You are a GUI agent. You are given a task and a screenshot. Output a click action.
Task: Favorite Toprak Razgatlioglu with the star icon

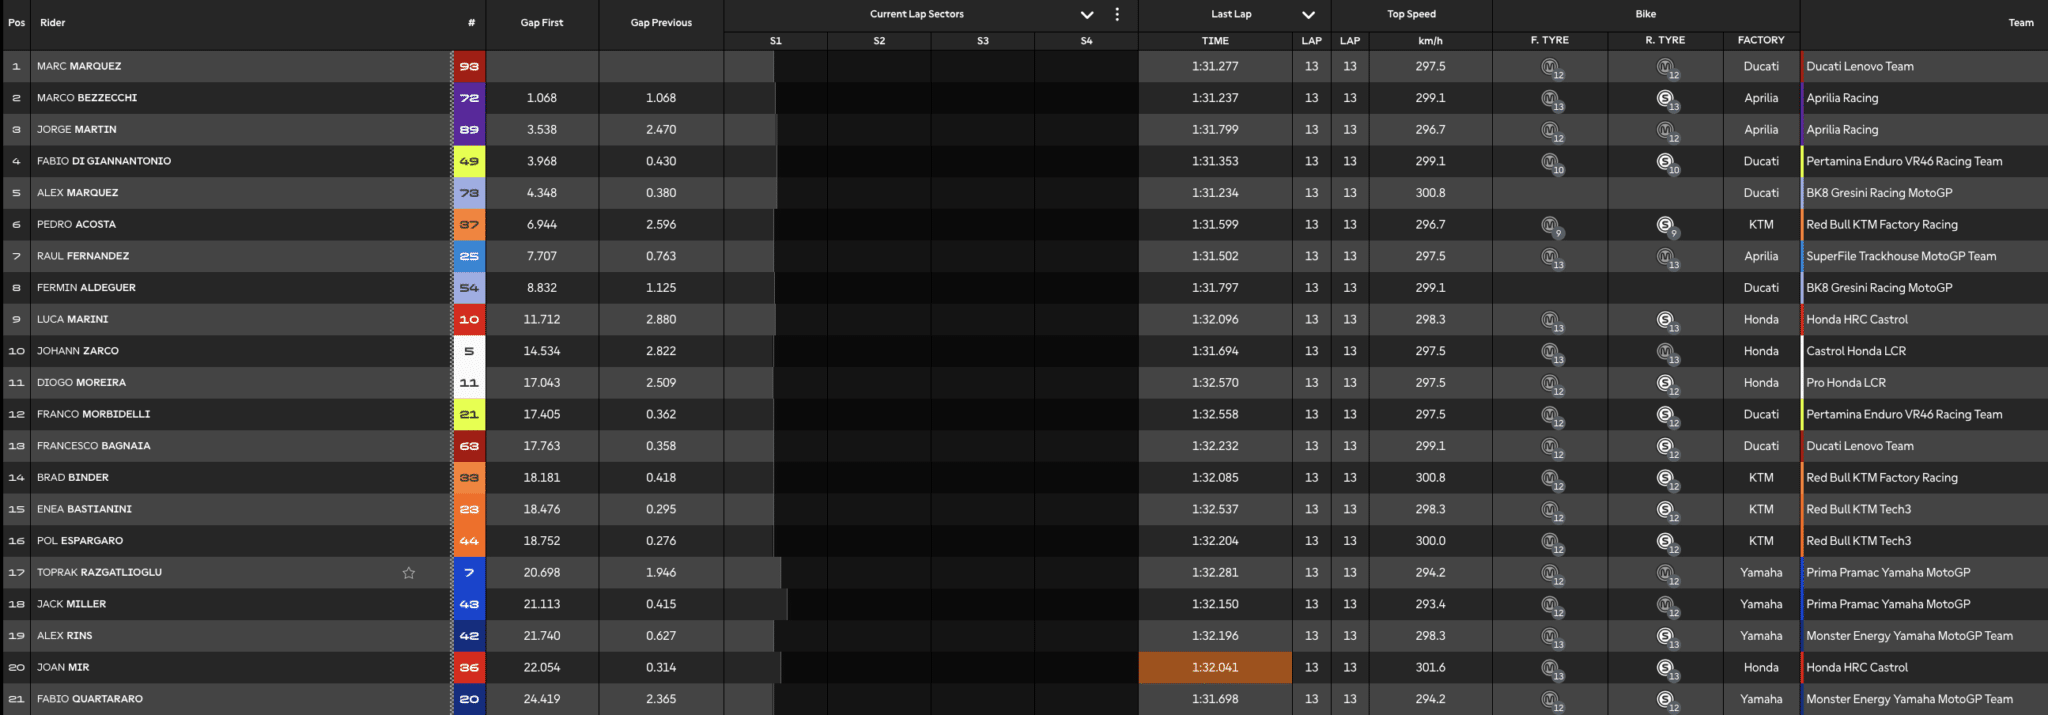coord(408,573)
